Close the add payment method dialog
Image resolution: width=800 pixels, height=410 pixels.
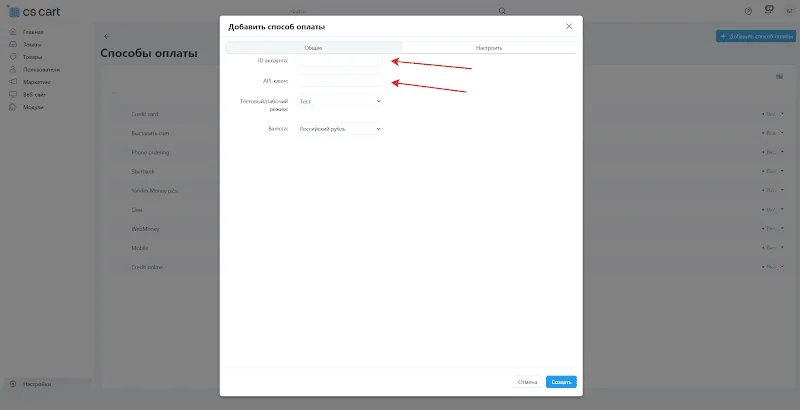coord(569,27)
